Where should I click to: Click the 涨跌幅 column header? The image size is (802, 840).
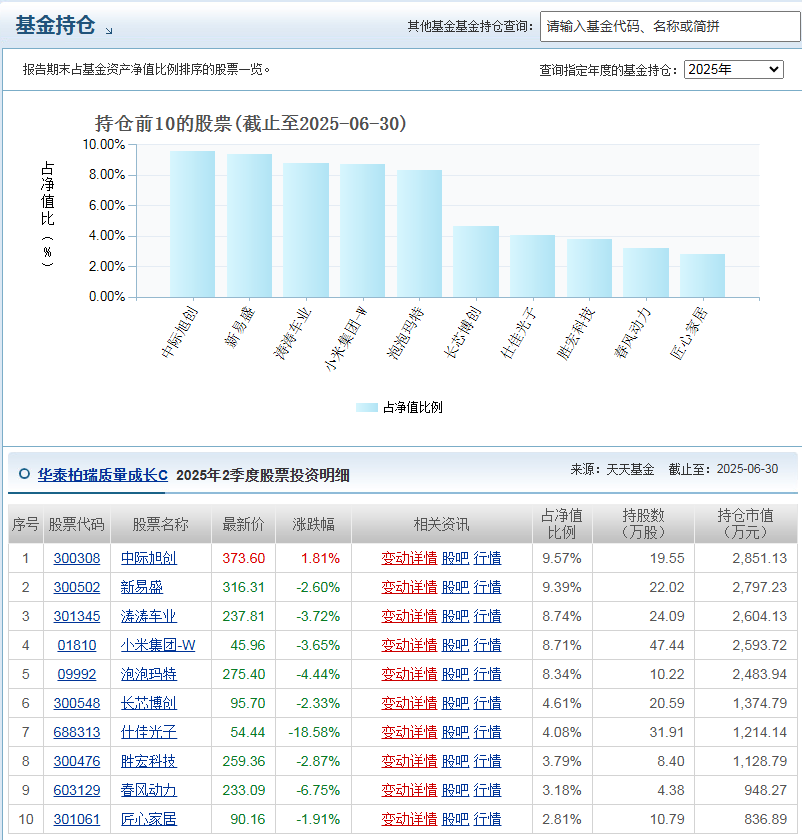coord(313,523)
